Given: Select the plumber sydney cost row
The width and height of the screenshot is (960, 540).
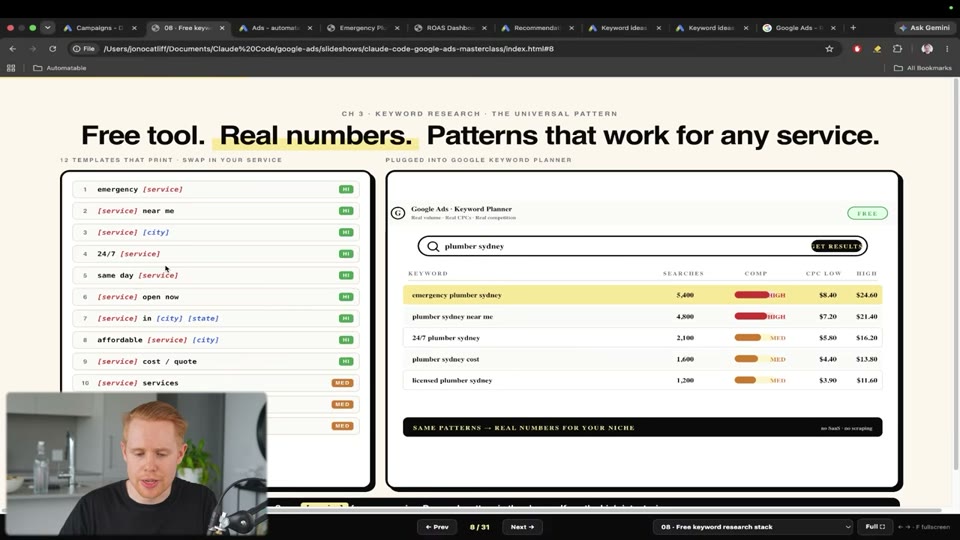Looking at the screenshot, I should click(x=642, y=359).
